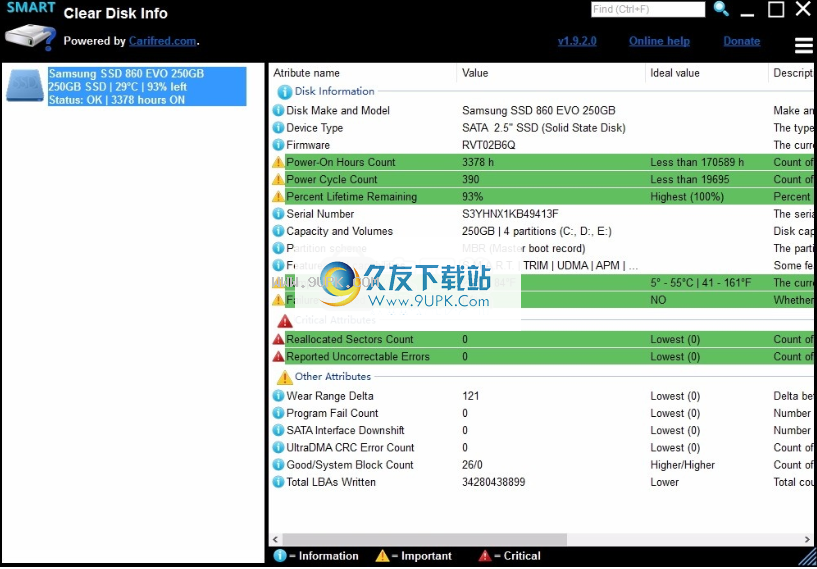Viewport: 817px width, 569px height.
Task: Click Device Type value SATA 2.5" SSD
Action: tap(544, 128)
